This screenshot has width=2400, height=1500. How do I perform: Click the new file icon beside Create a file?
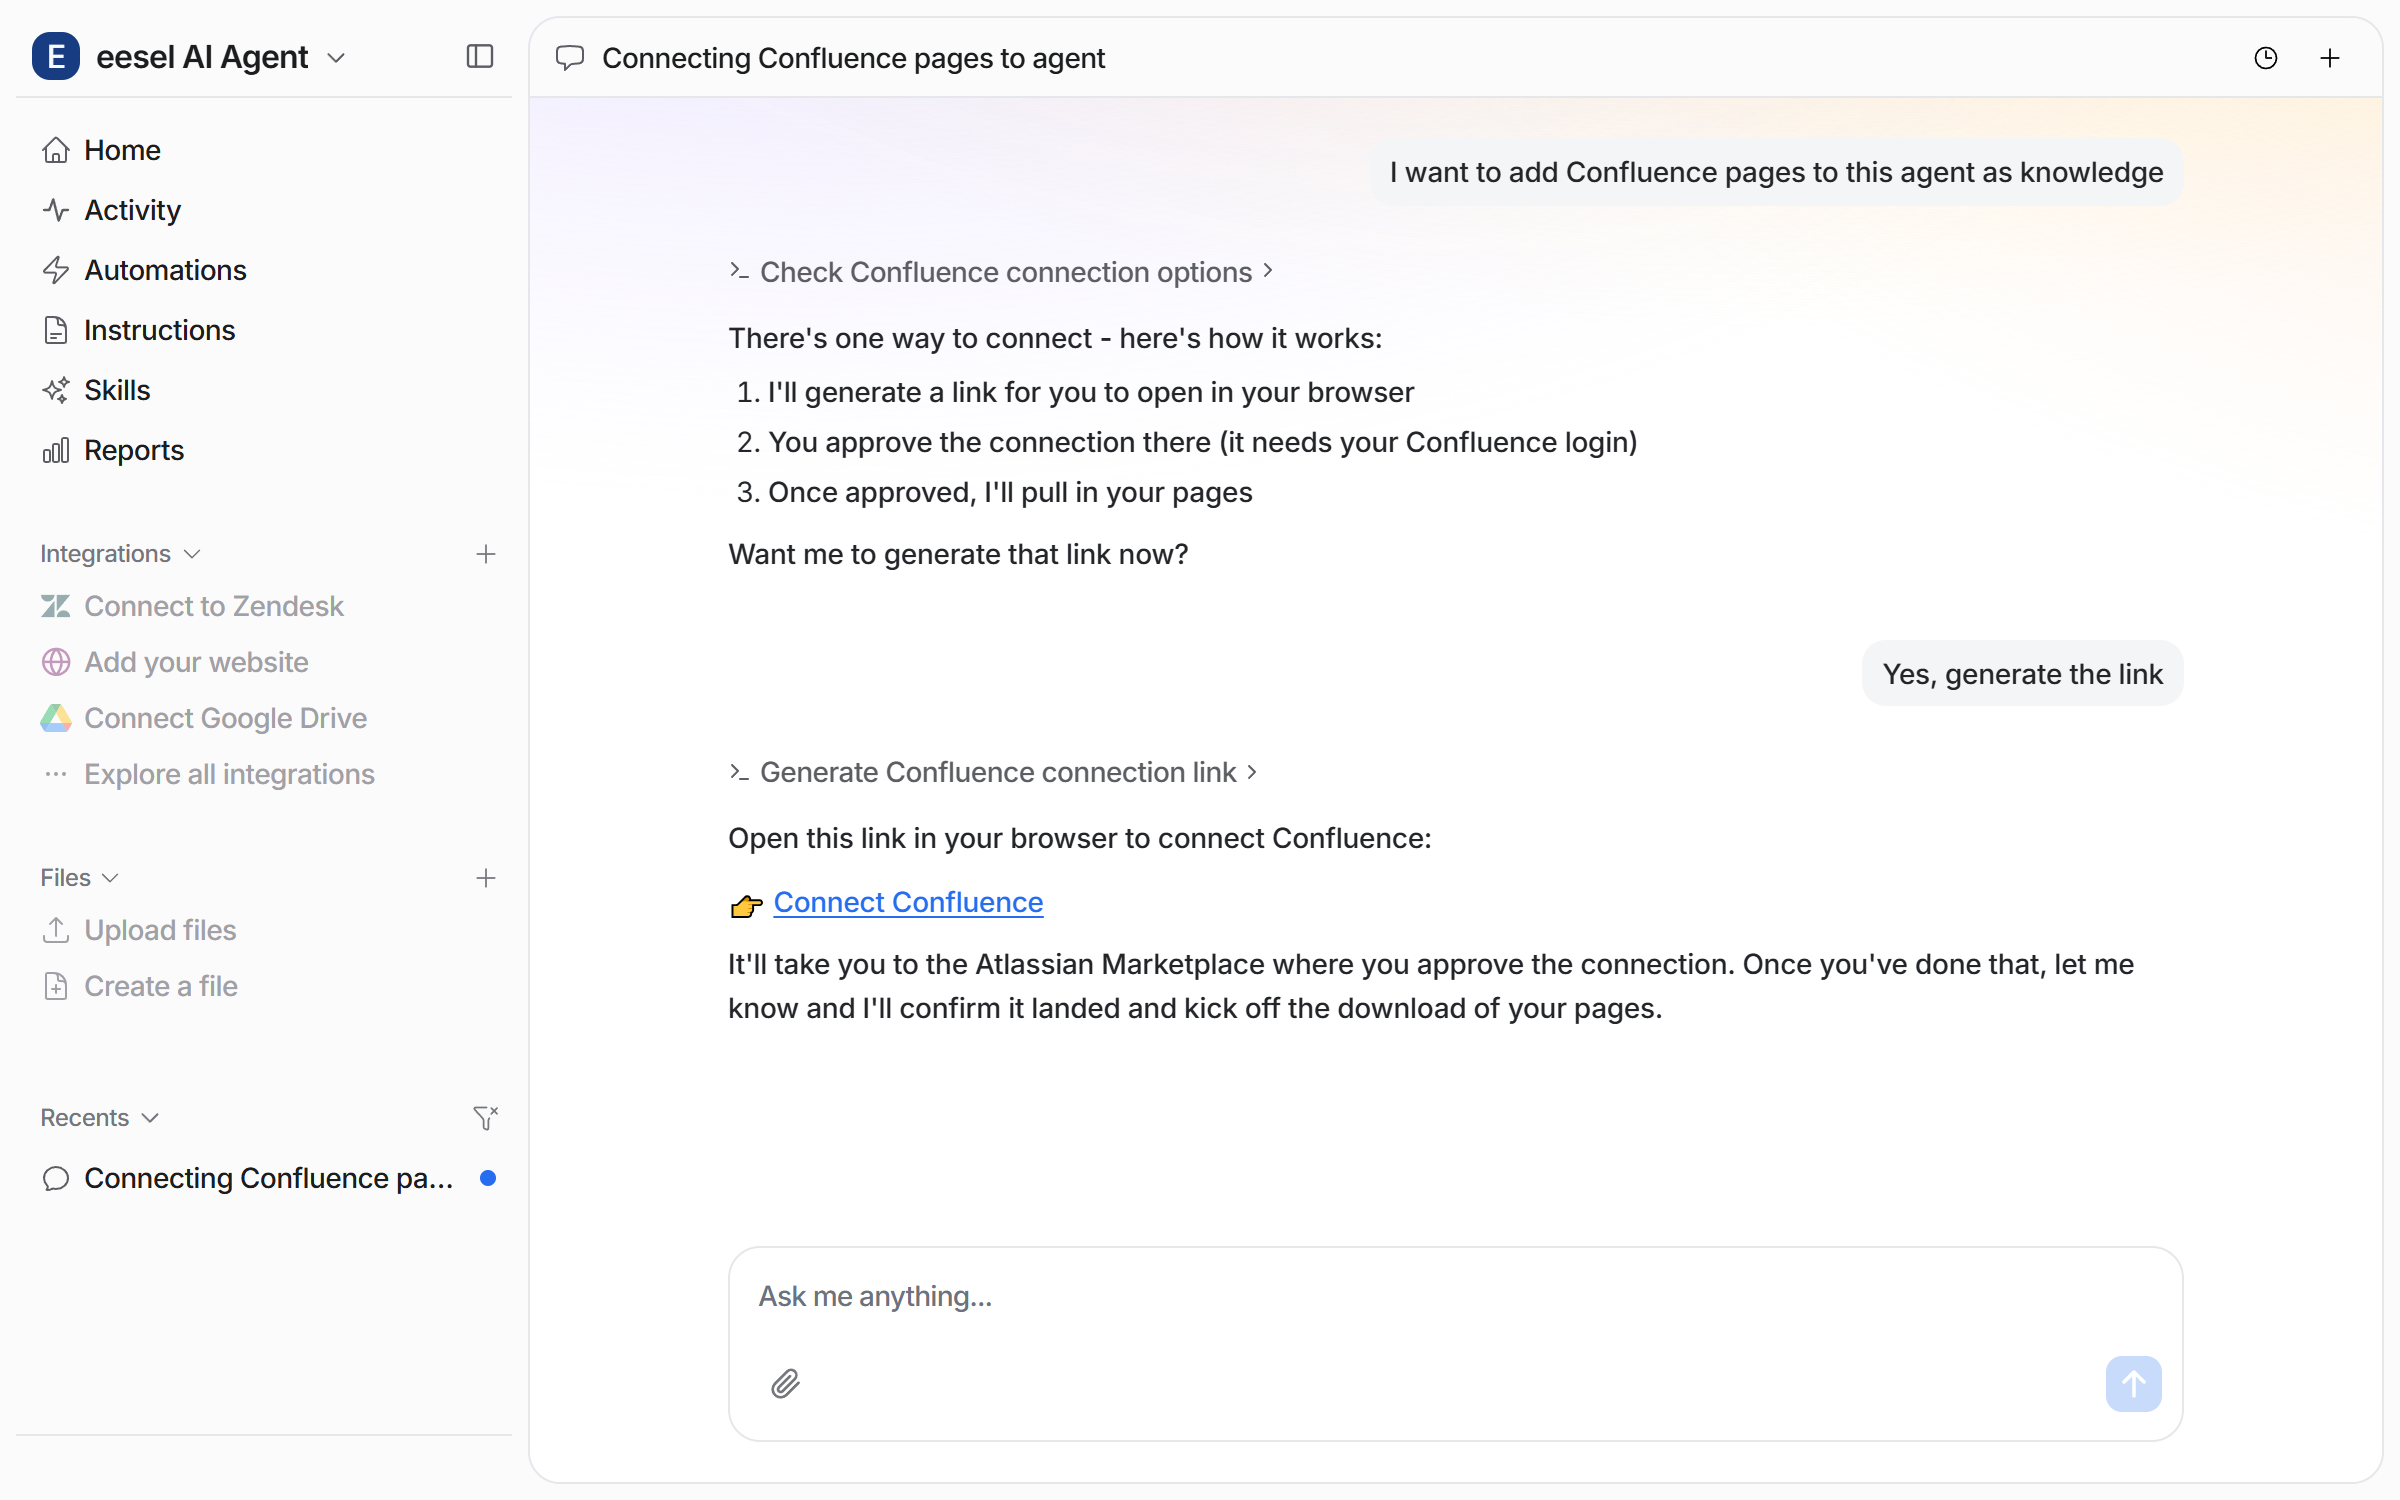[x=56, y=986]
